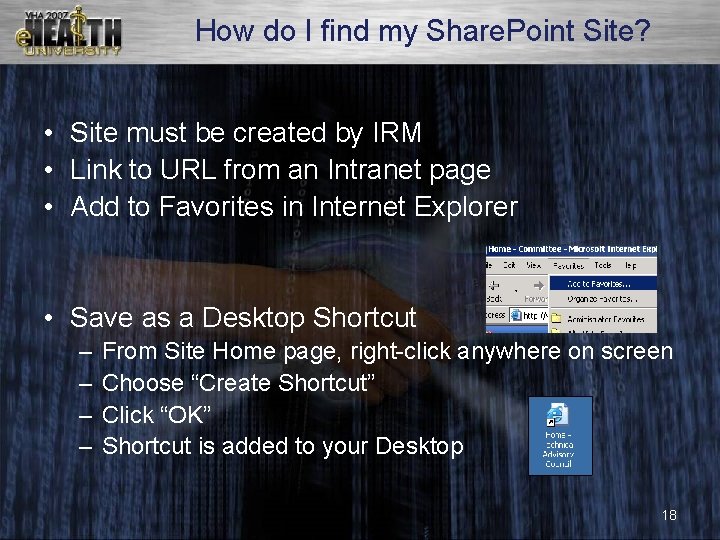The width and height of the screenshot is (720, 540).
Task: Click the eHealth University logo
Action: (x=69, y=31)
